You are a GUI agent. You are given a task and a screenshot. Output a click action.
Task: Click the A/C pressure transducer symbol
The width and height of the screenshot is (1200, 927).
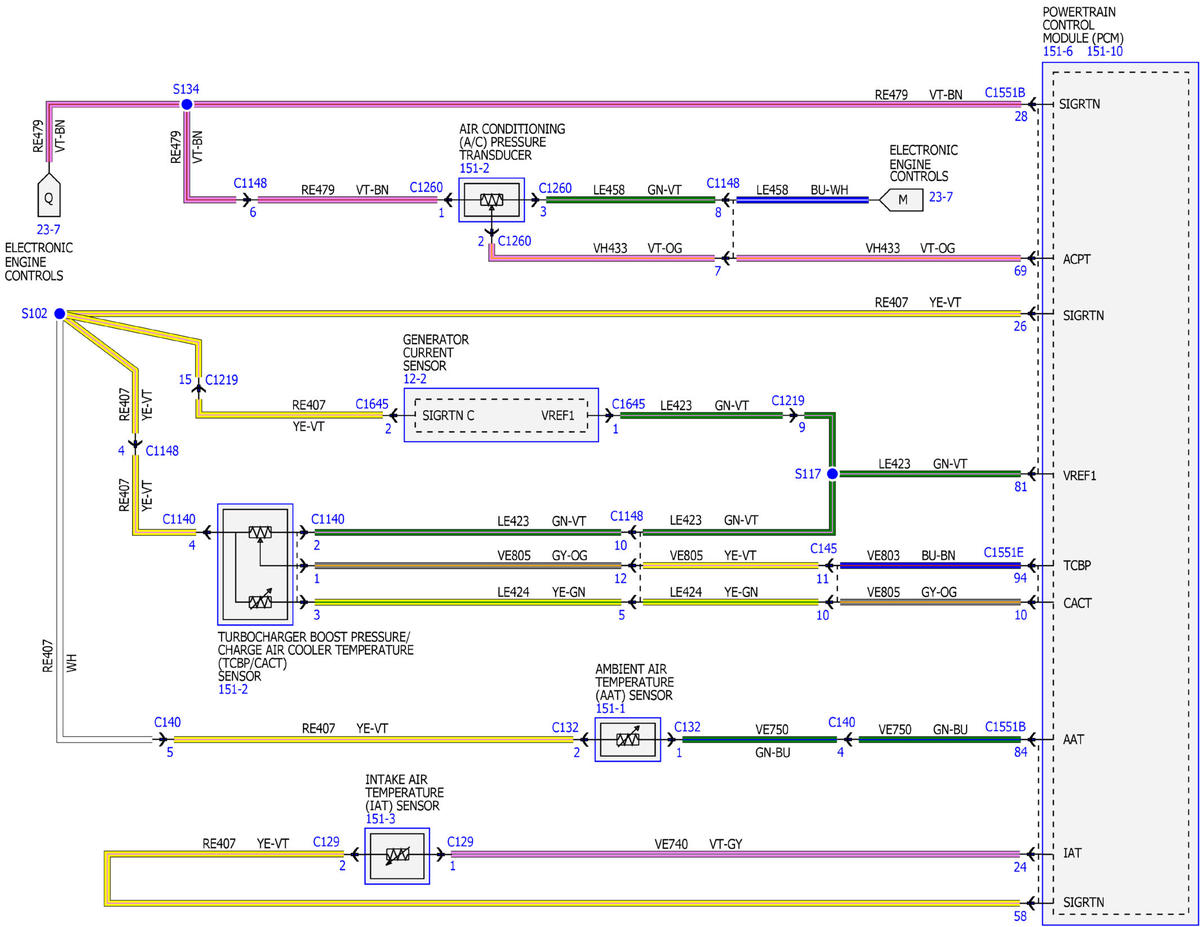(491, 200)
